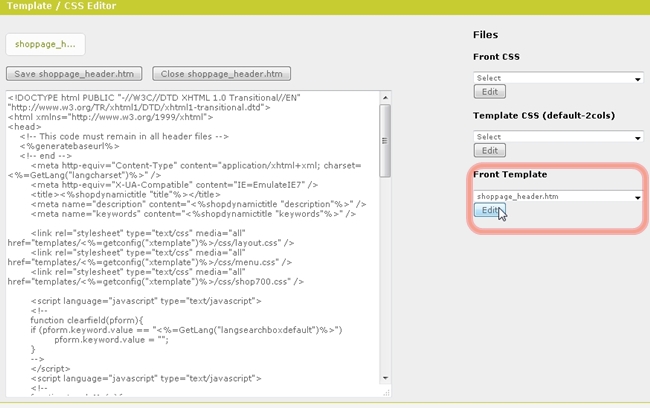
Task: Click the html xmlns line
Action: coord(110,117)
